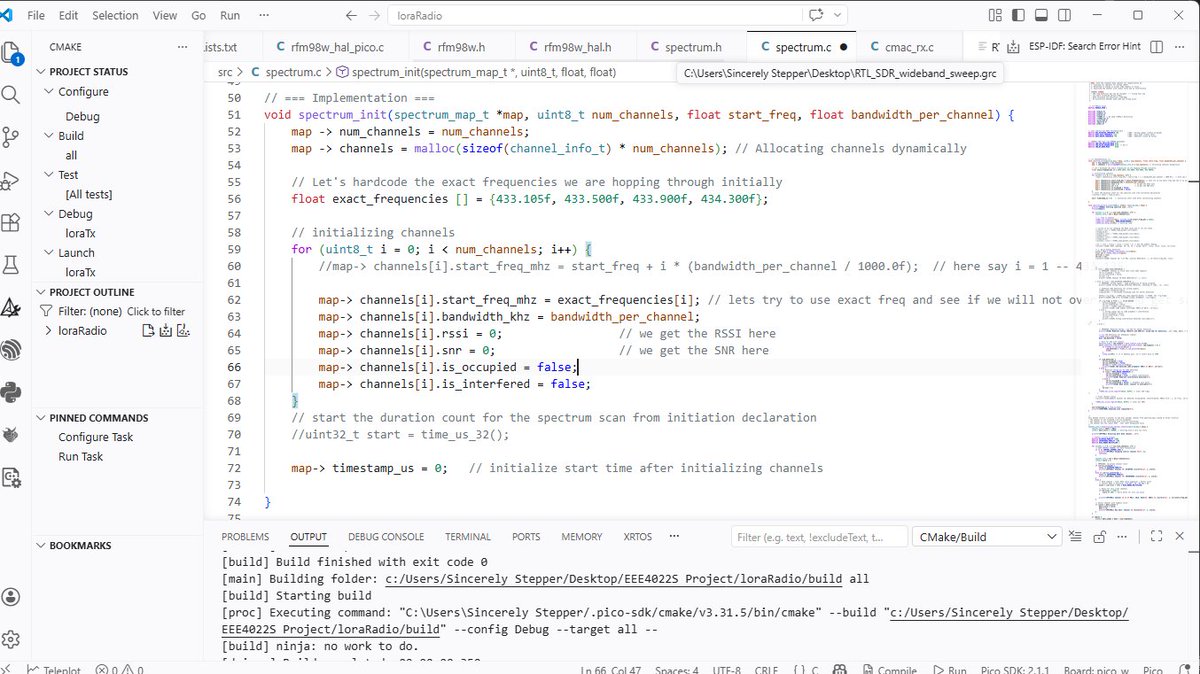Open the CMake/Build output channel dropdown
1200x674 pixels.
click(986, 537)
